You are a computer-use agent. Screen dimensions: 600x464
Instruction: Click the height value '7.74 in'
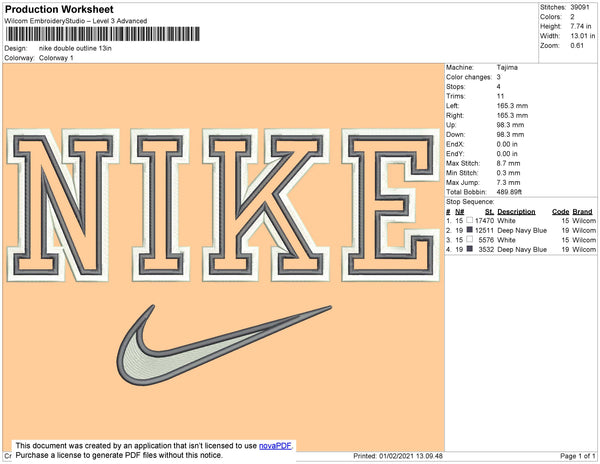581,26
